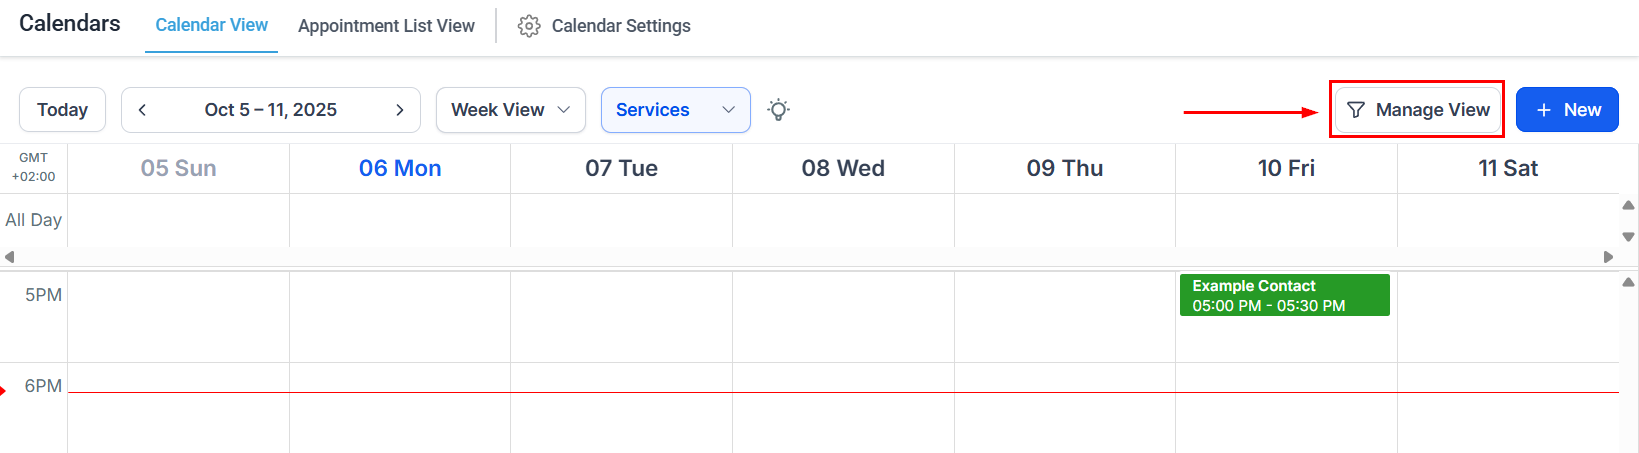Create a New appointment

[x=1567, y=110]
